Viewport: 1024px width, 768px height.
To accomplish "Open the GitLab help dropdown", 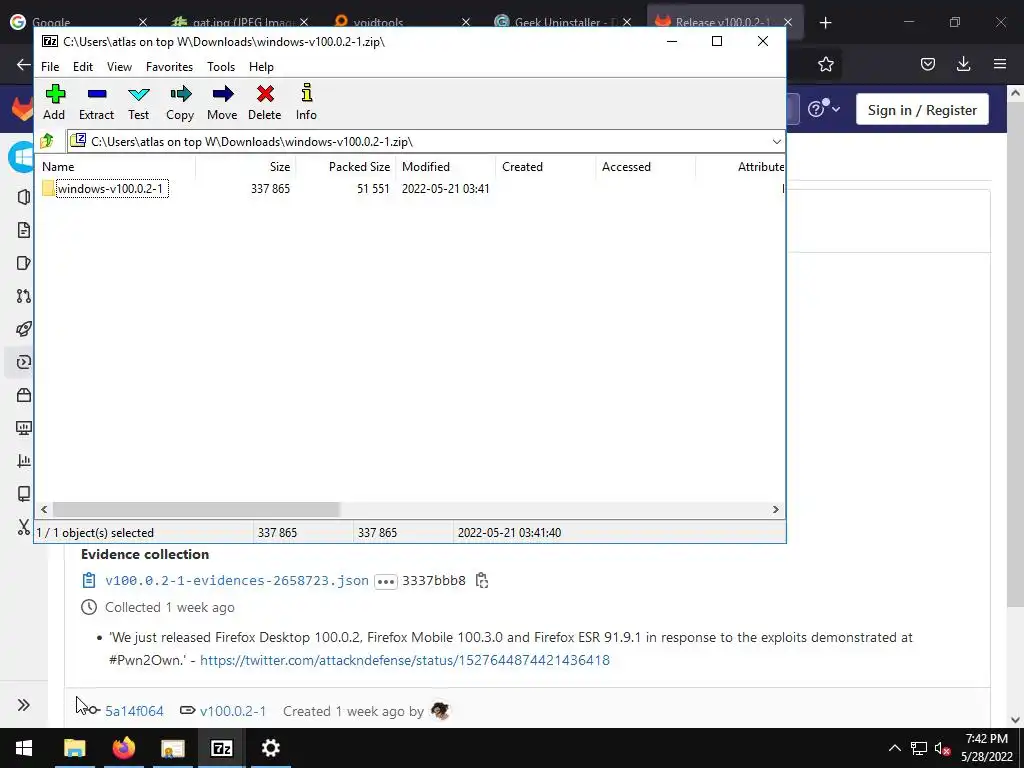I will (x=824, y=108).
